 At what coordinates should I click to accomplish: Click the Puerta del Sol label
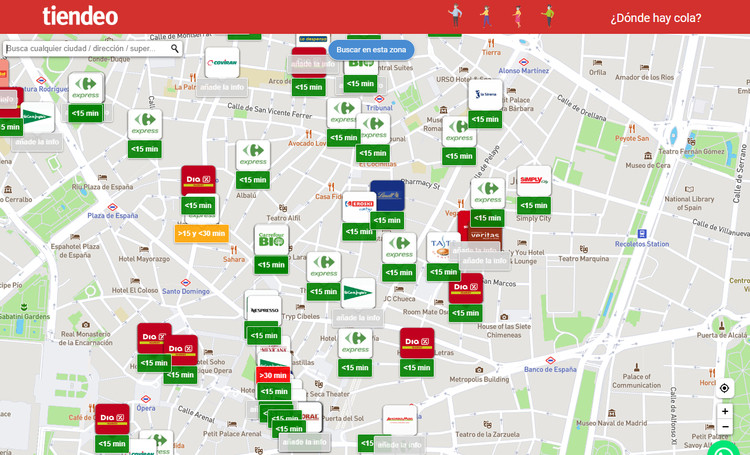pyautogui.click(x=343, y=419)
